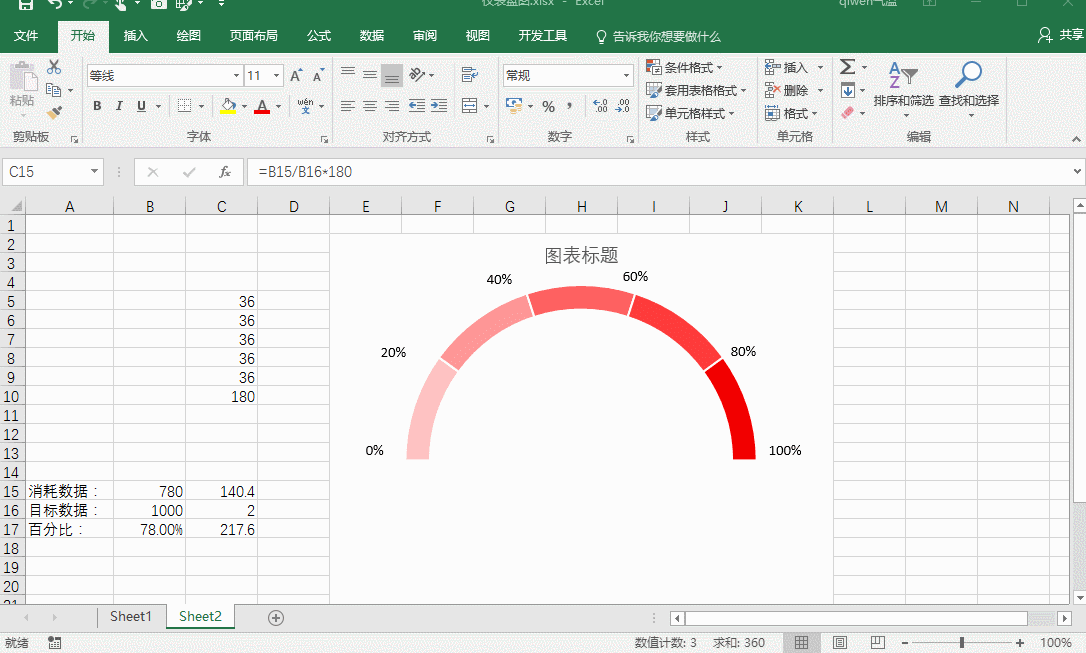The image size is (1086, 653).
Task: Open number format dropdown 常规
Action: (x=626, y=75)
